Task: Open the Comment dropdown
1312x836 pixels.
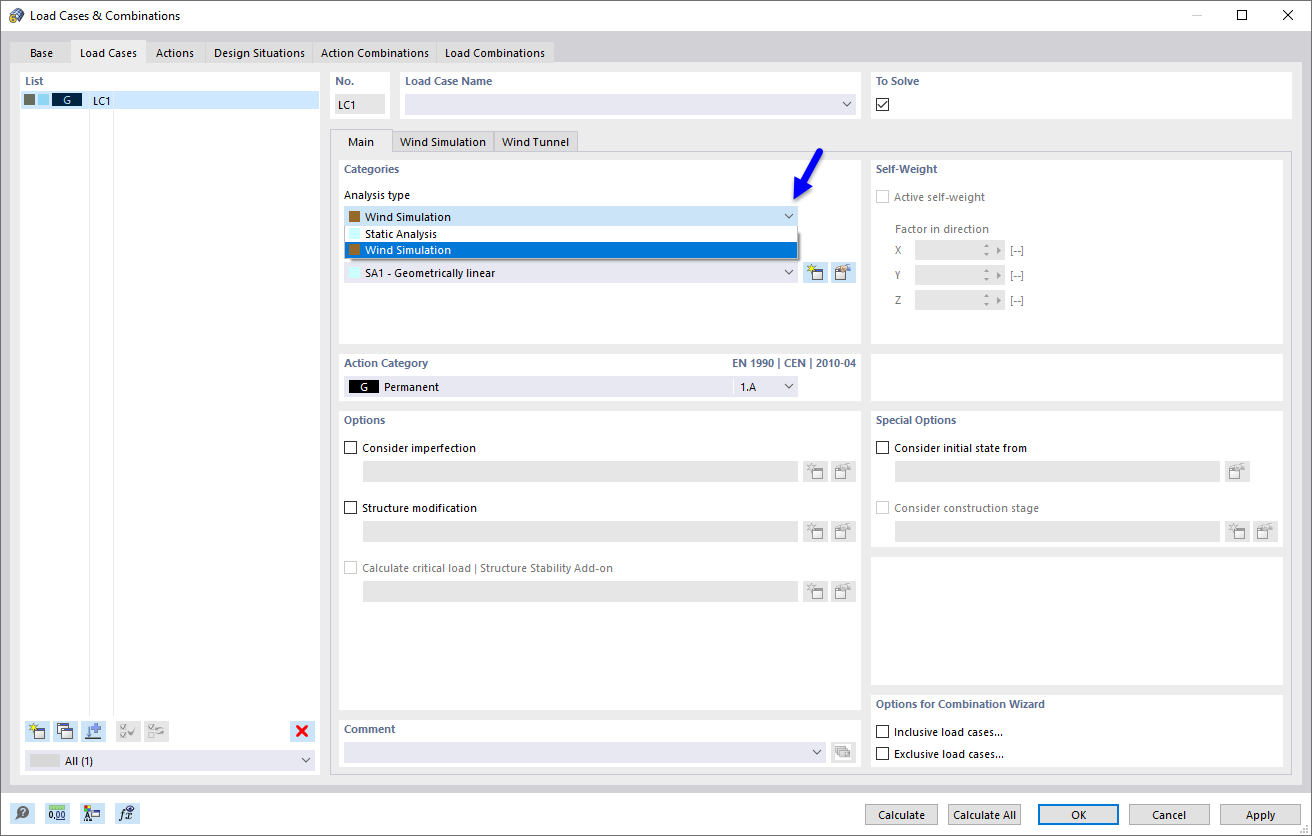Action: coord(818,752)
